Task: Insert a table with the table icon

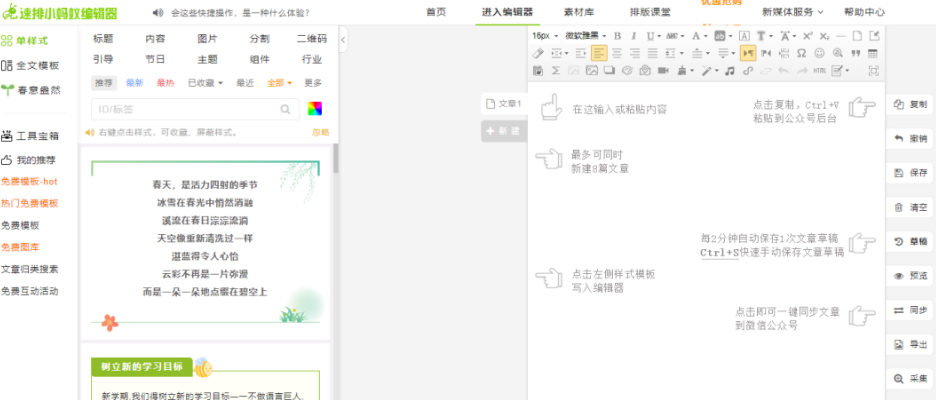Action: pos(873,53)
